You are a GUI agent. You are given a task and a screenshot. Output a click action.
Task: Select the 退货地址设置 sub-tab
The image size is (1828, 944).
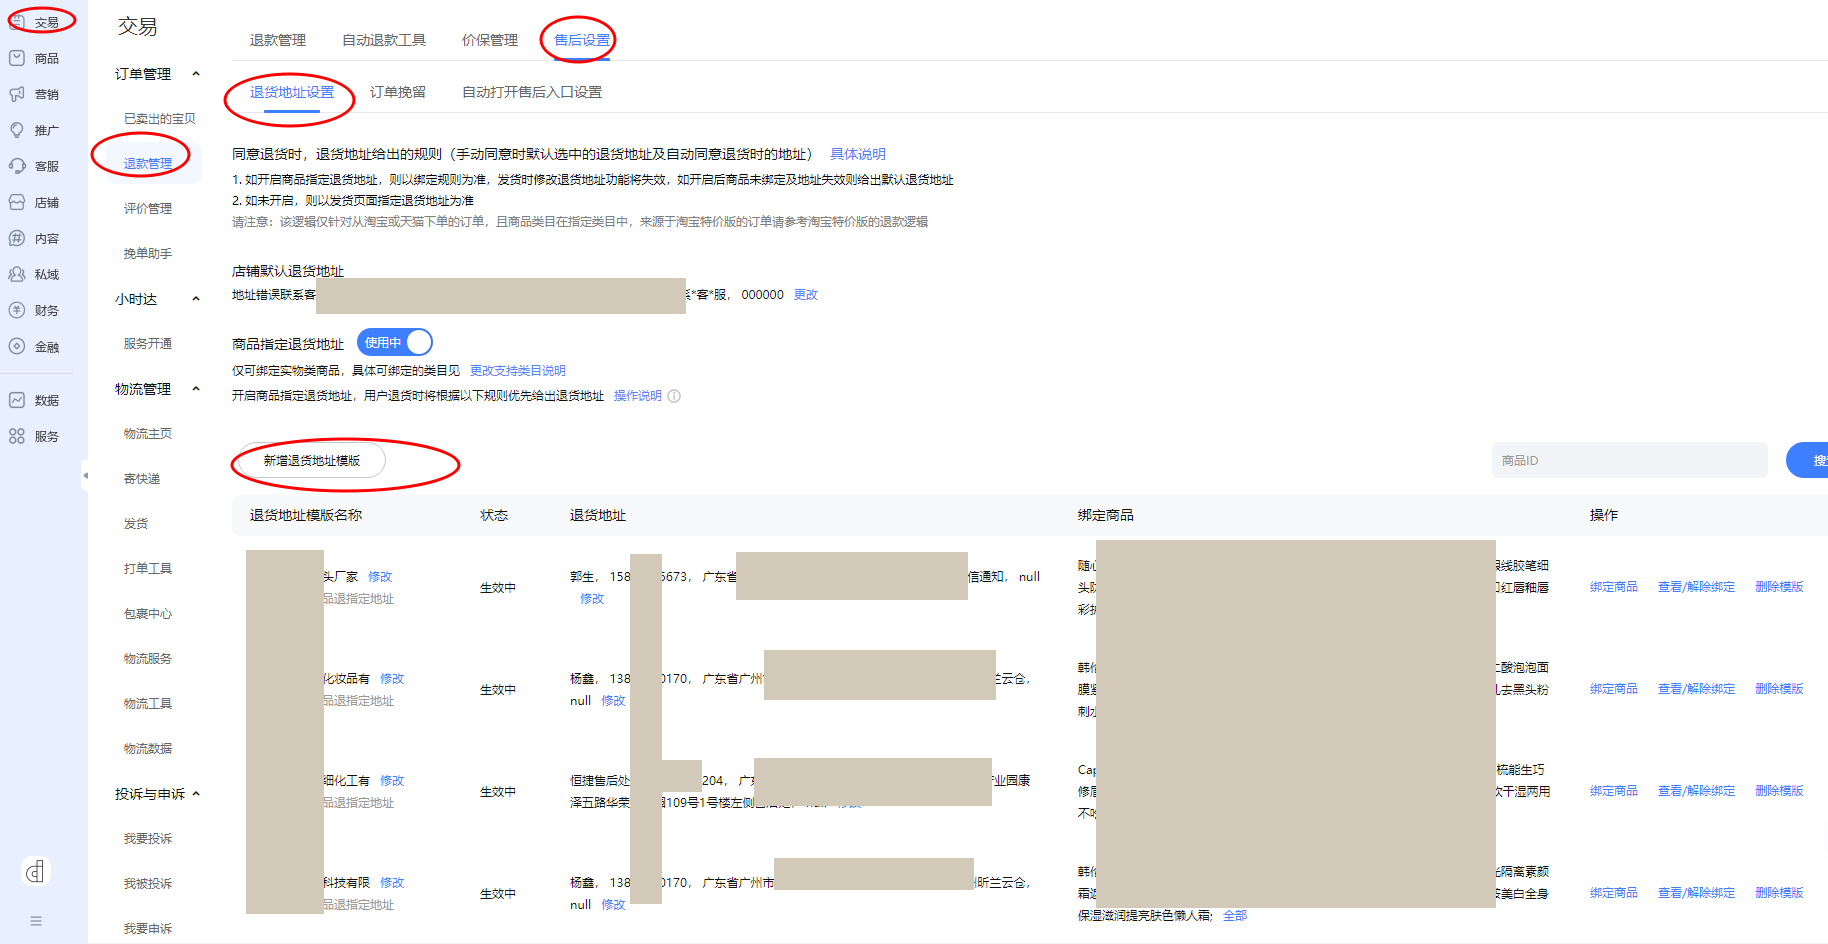coord(292,92)
